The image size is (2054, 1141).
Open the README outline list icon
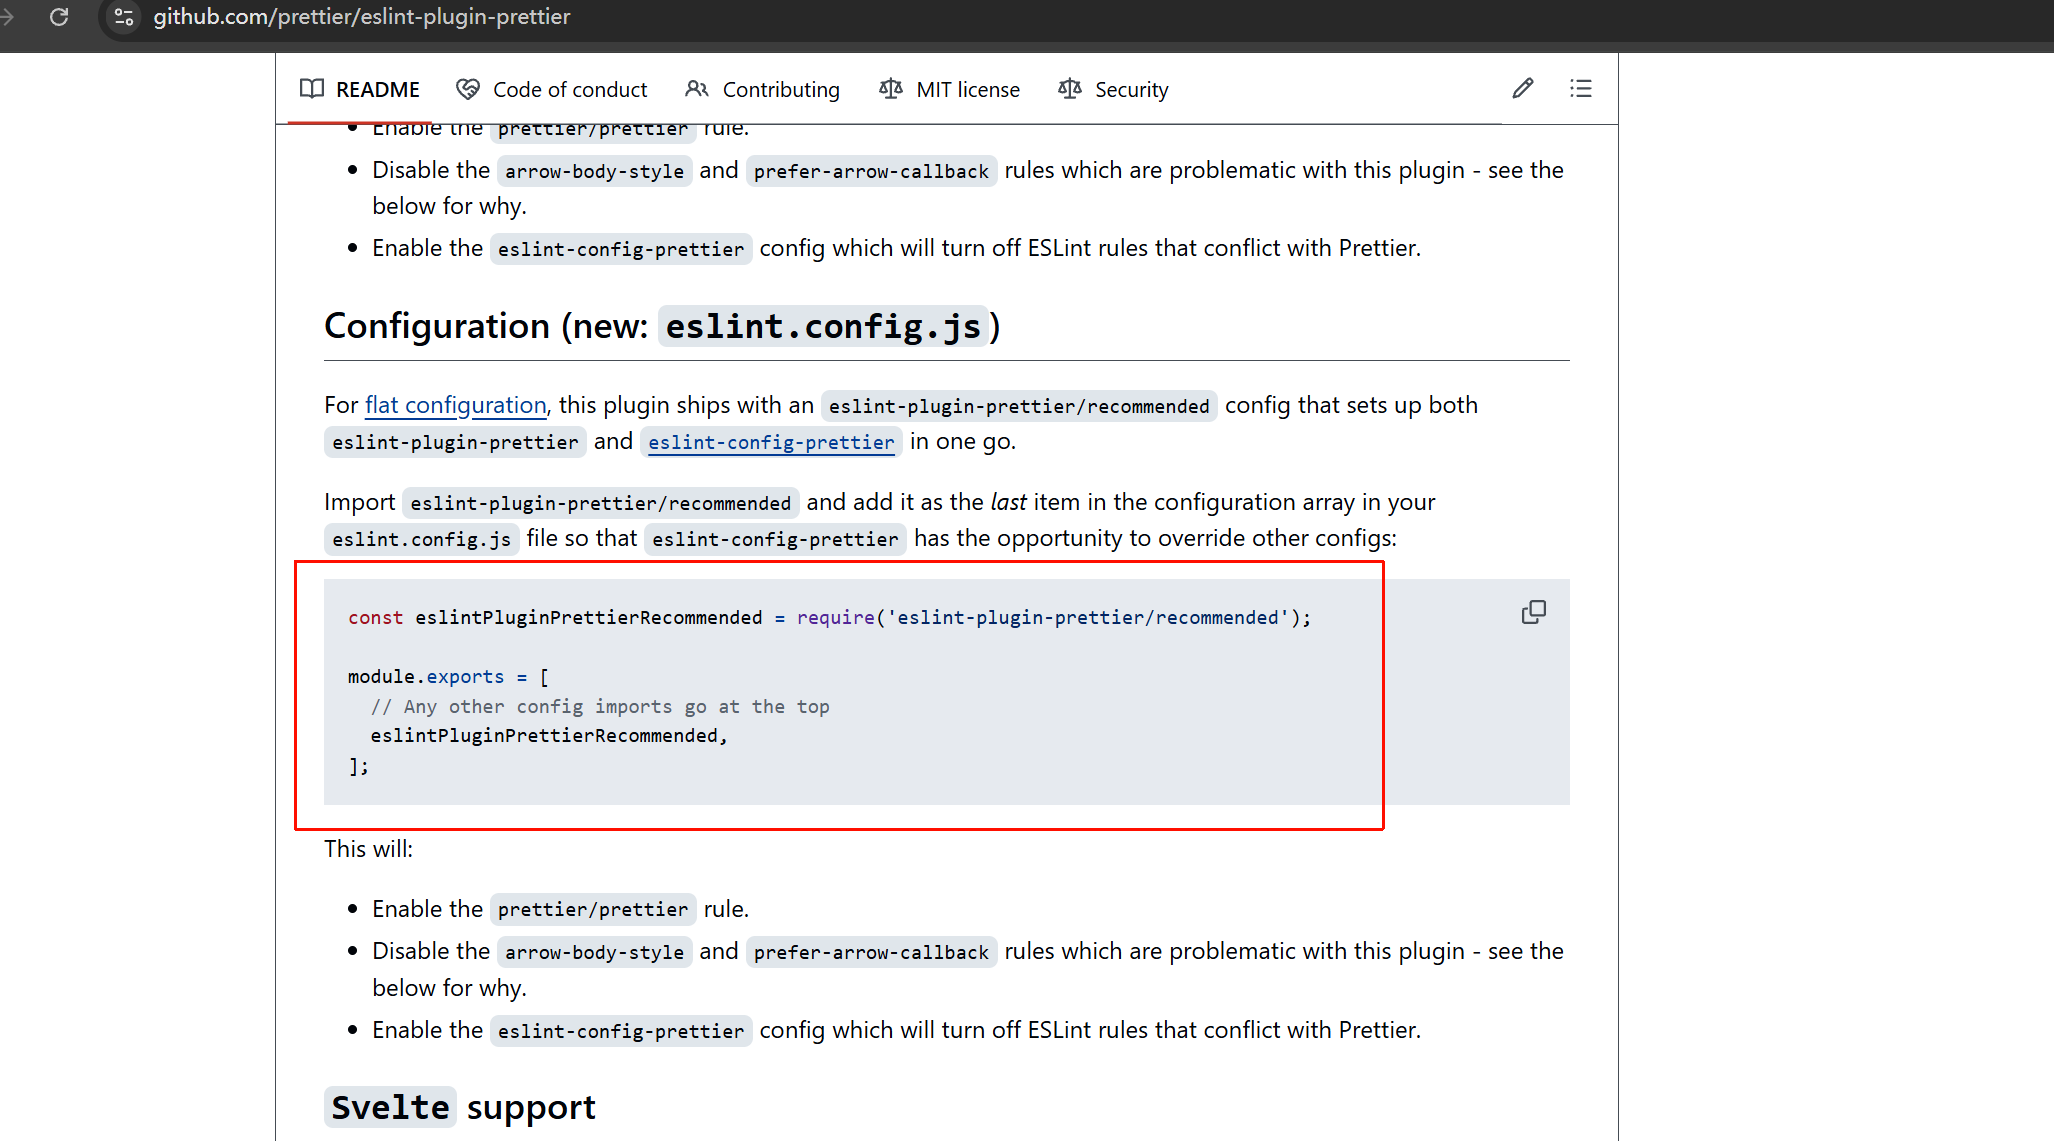coord(1580,89)
